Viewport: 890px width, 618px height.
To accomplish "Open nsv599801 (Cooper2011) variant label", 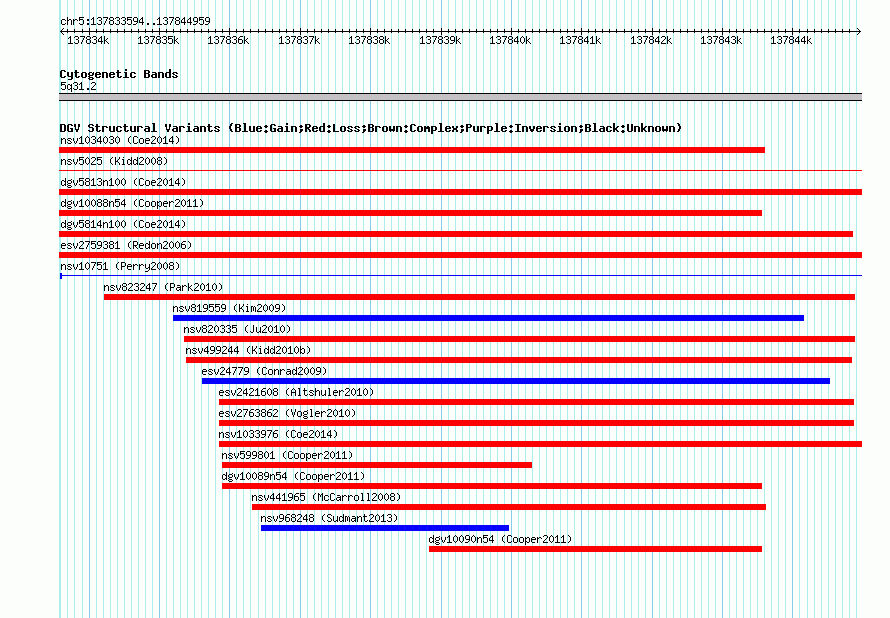I will coord(287,455).
